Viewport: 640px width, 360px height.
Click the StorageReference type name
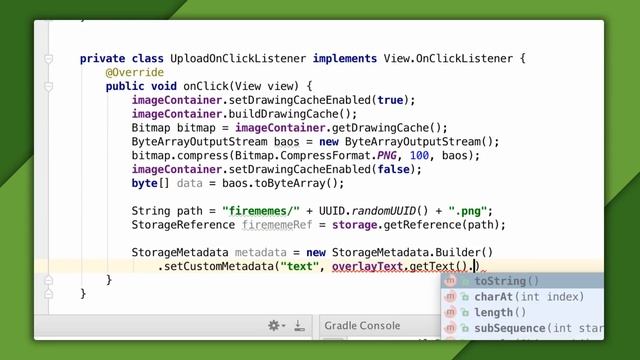(183, 225)
